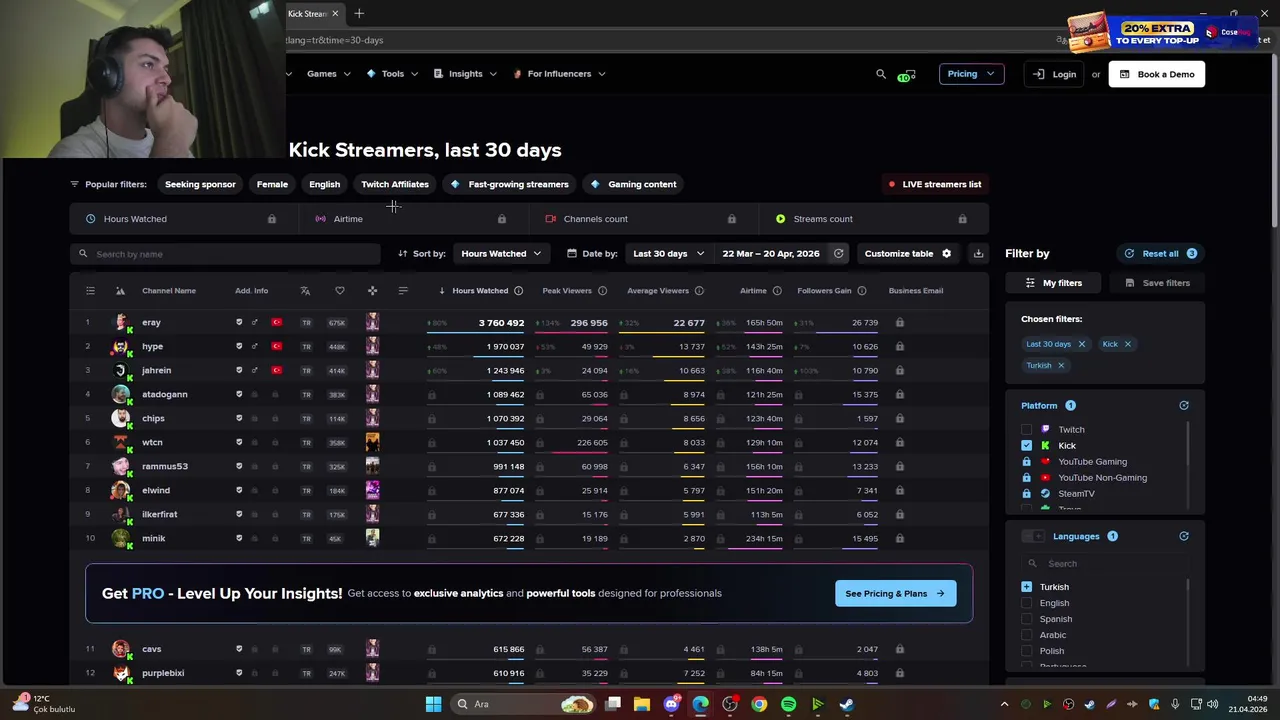Click the refresh icon beside the date range
Image resolution: width=1280 pixels, height=720 pixels.
pyautogui.click(x=839, y=254)
